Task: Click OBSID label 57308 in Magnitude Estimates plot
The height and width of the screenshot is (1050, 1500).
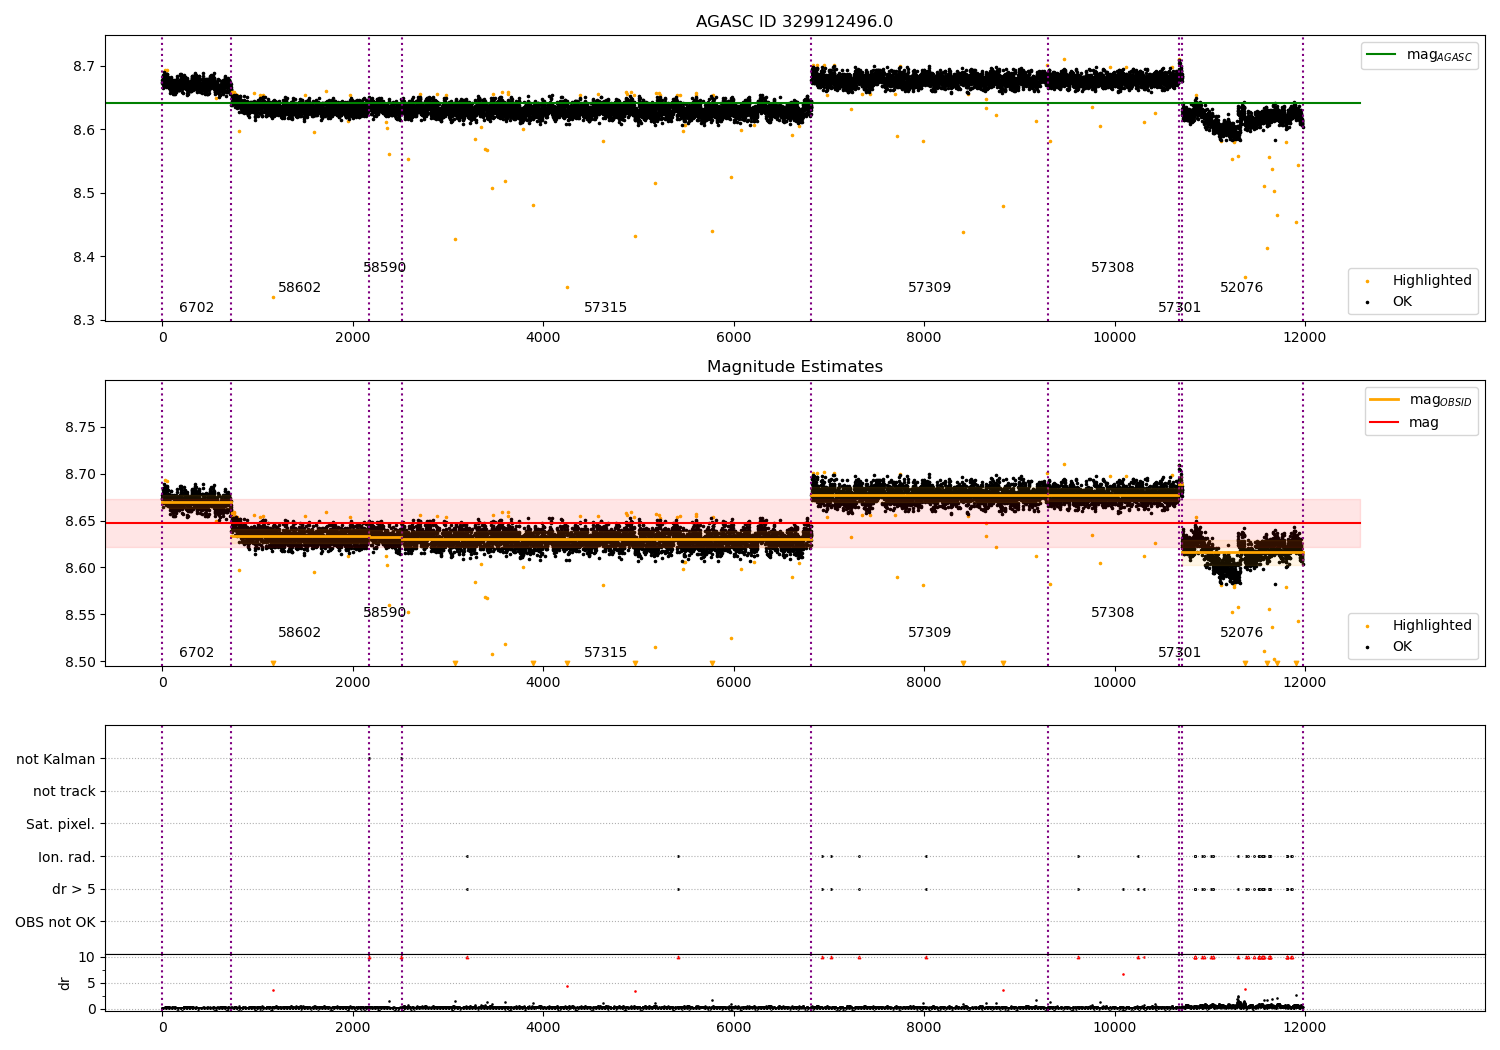Action: [x=1112, y=613]
